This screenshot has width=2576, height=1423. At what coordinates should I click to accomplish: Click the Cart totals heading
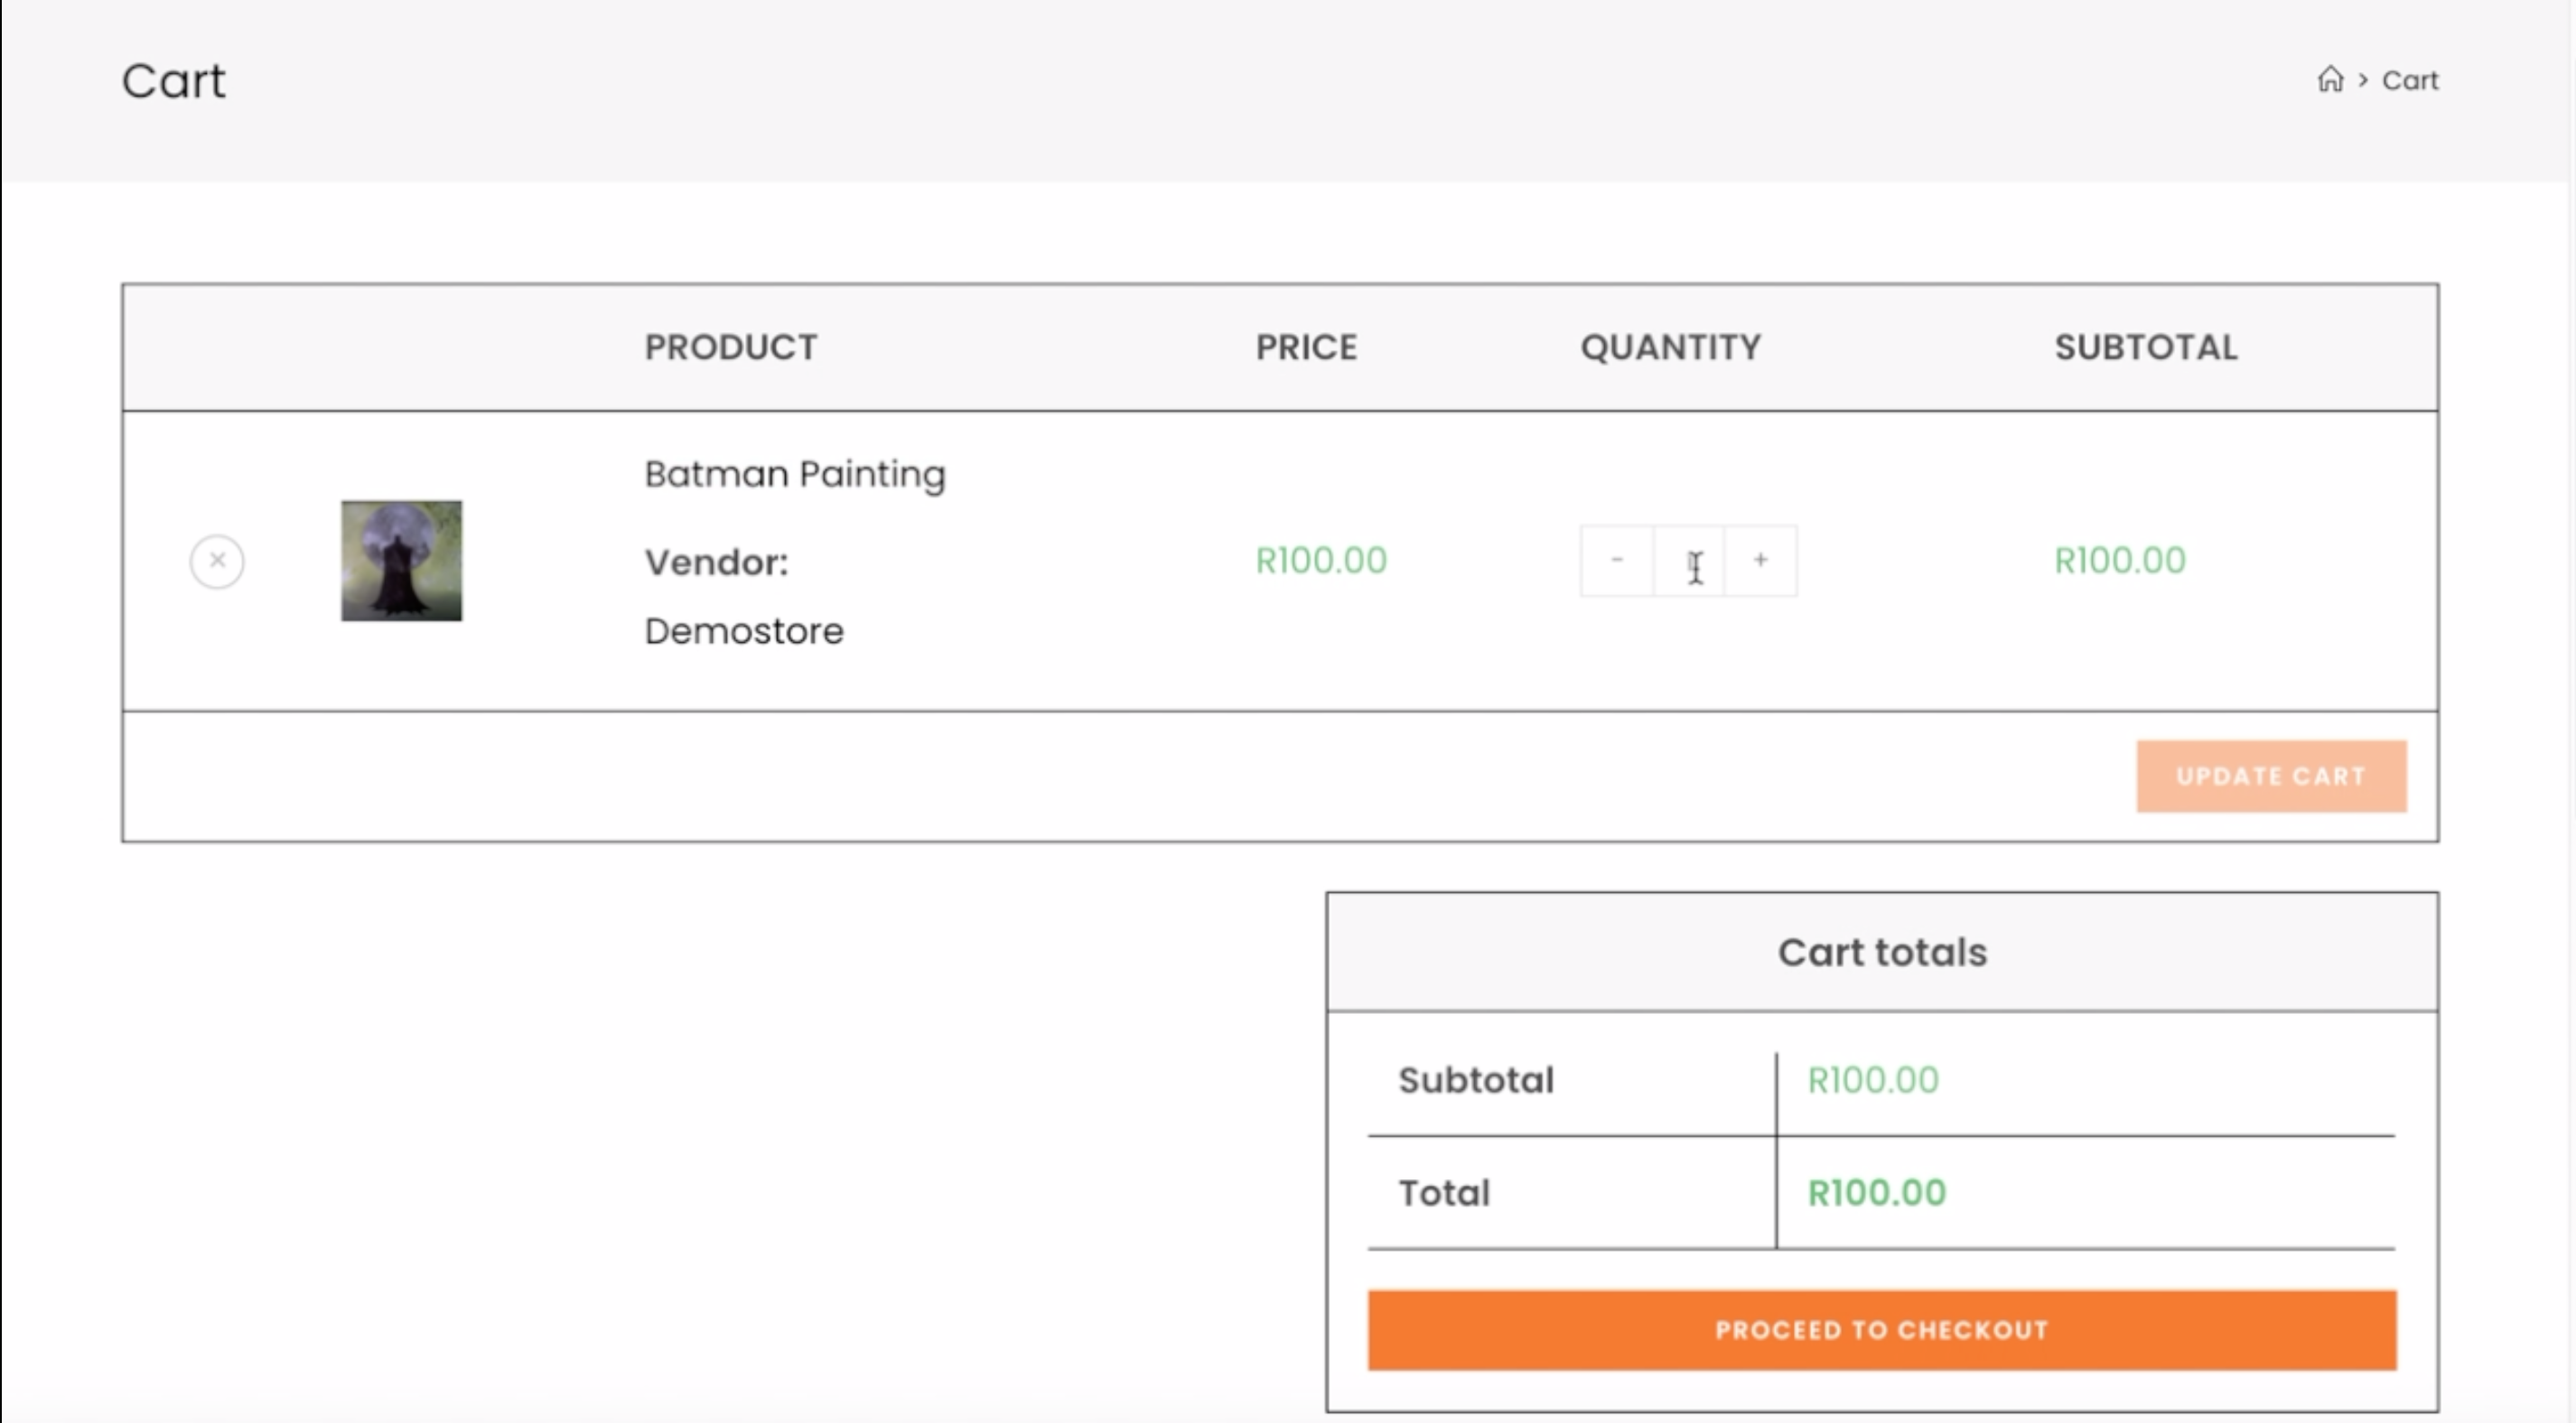[x=1881, y=952]
